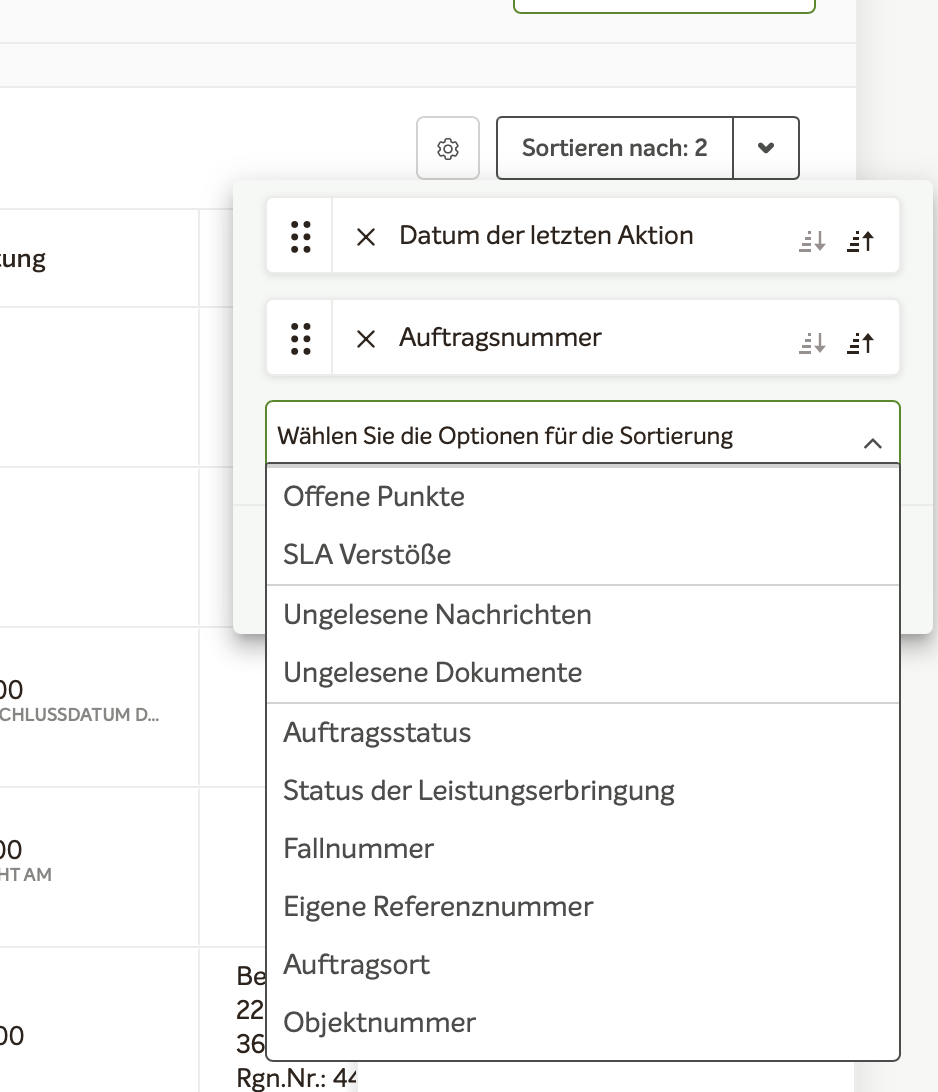Screen dimensions: 938x1092
Task: Sort 'Datum der letzten Aktion' descending
Action: 812,241
